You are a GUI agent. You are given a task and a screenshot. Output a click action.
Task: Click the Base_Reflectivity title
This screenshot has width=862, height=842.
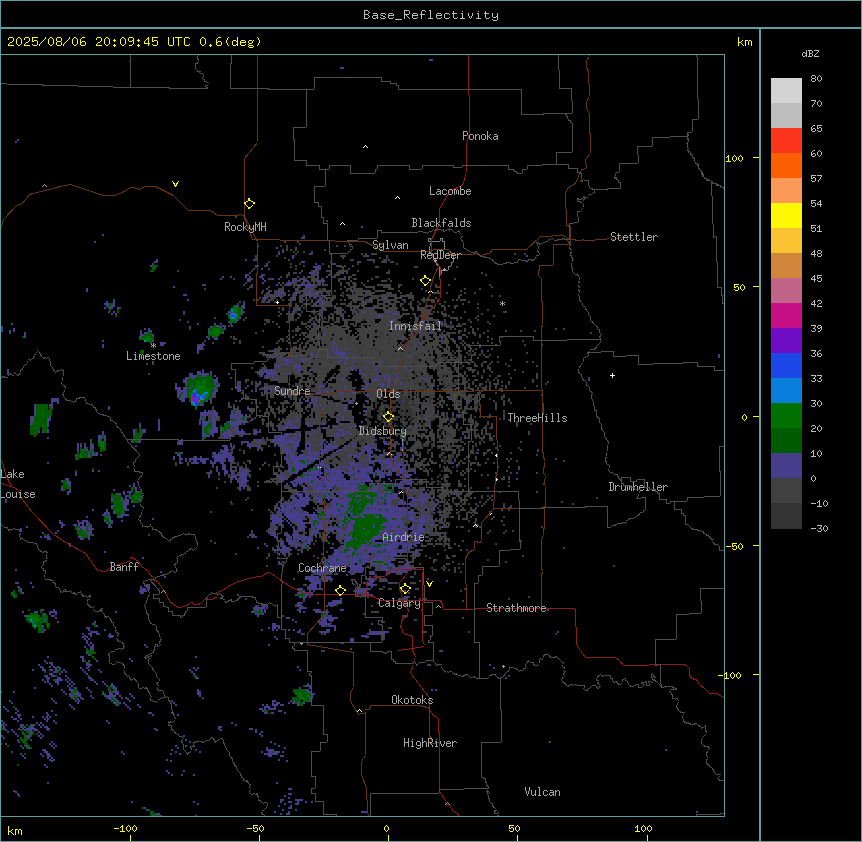click(431, 15)
